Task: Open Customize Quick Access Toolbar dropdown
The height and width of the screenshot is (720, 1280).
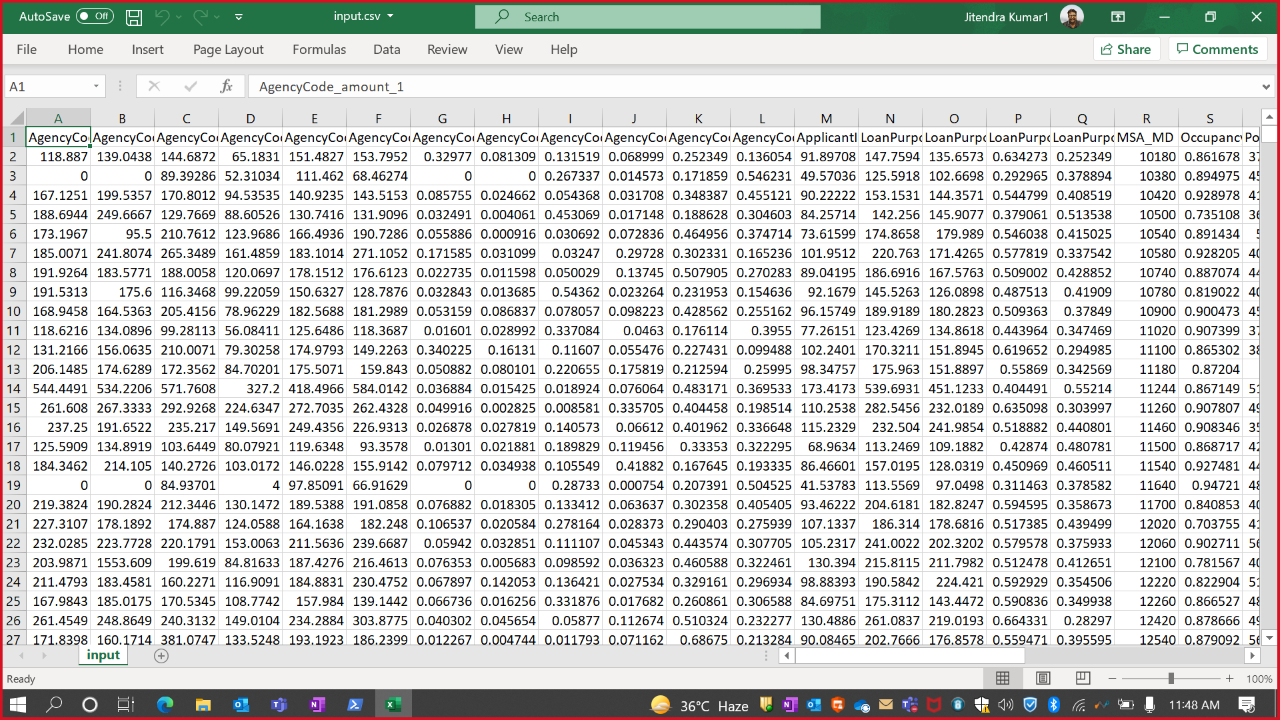Action: pyautogui.click(x=238, y=17)
